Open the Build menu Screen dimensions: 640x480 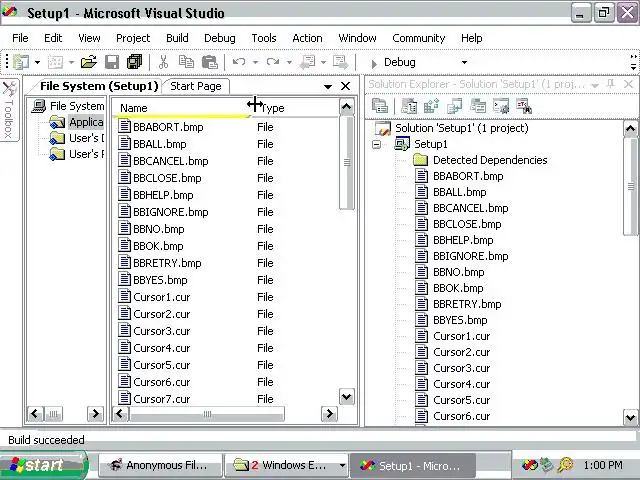click(x=177, y=38)
